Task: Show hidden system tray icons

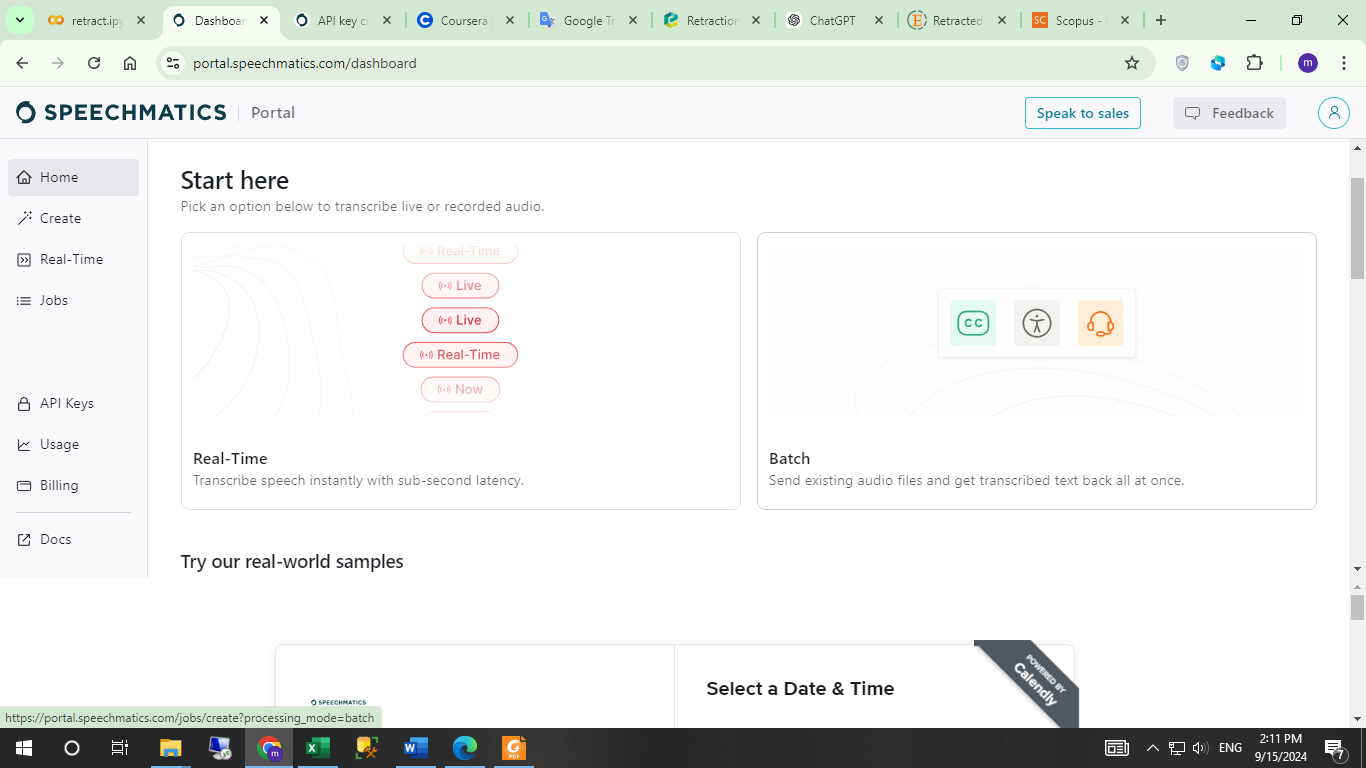Action: (x=1152, y=748)
